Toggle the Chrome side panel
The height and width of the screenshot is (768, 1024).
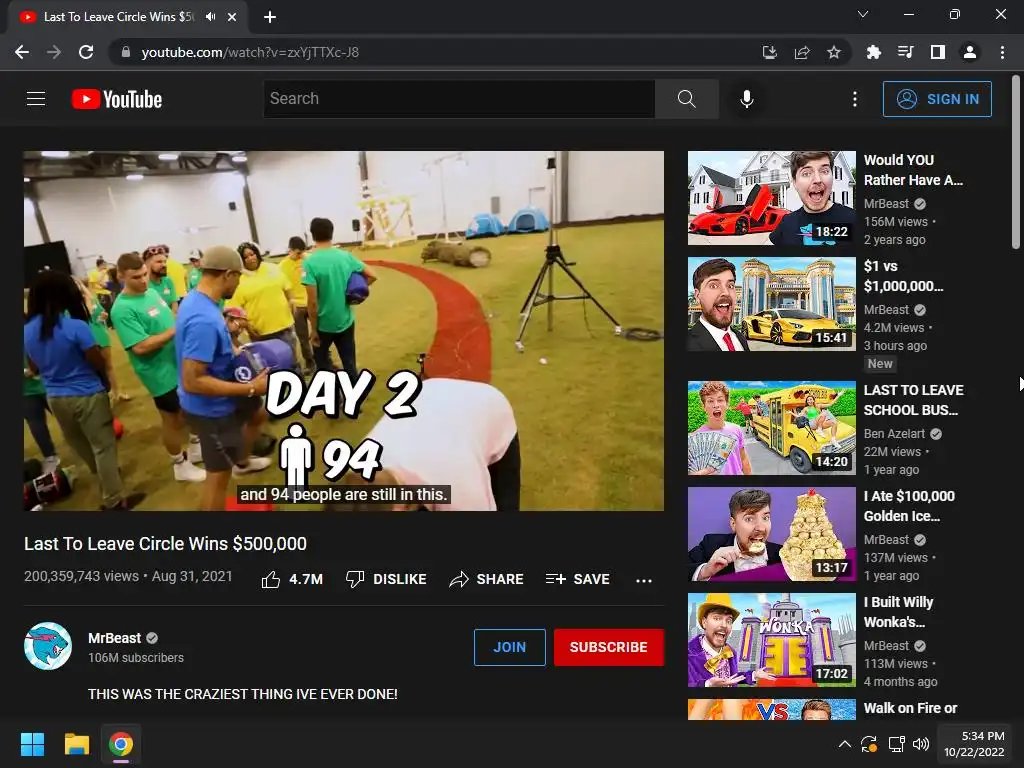tap(937, 52)
